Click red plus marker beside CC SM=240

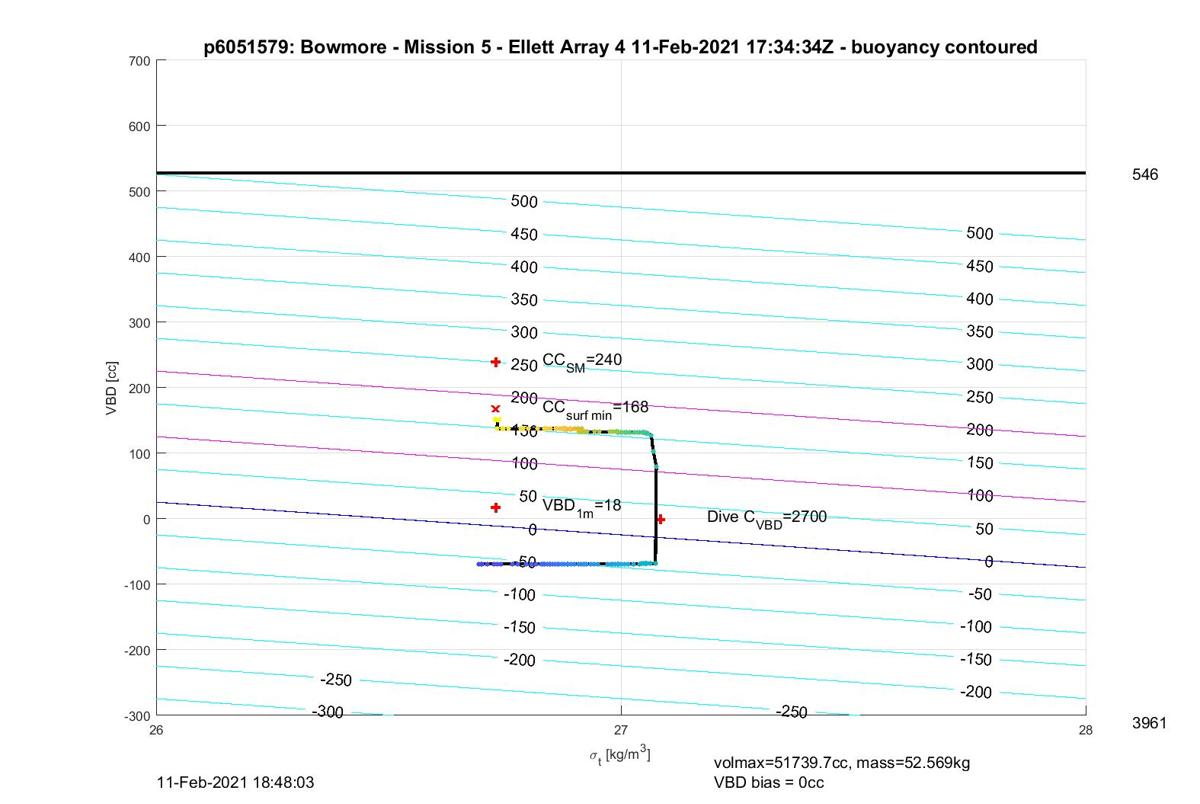tap(495, 362)
